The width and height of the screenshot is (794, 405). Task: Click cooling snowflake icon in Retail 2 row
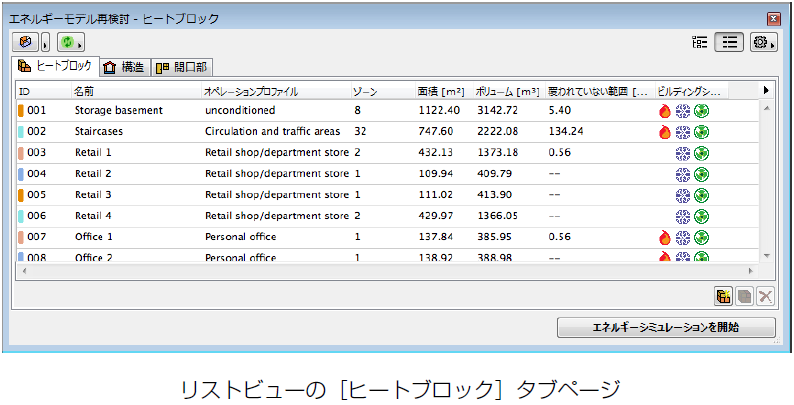click(x=683, y=174)
